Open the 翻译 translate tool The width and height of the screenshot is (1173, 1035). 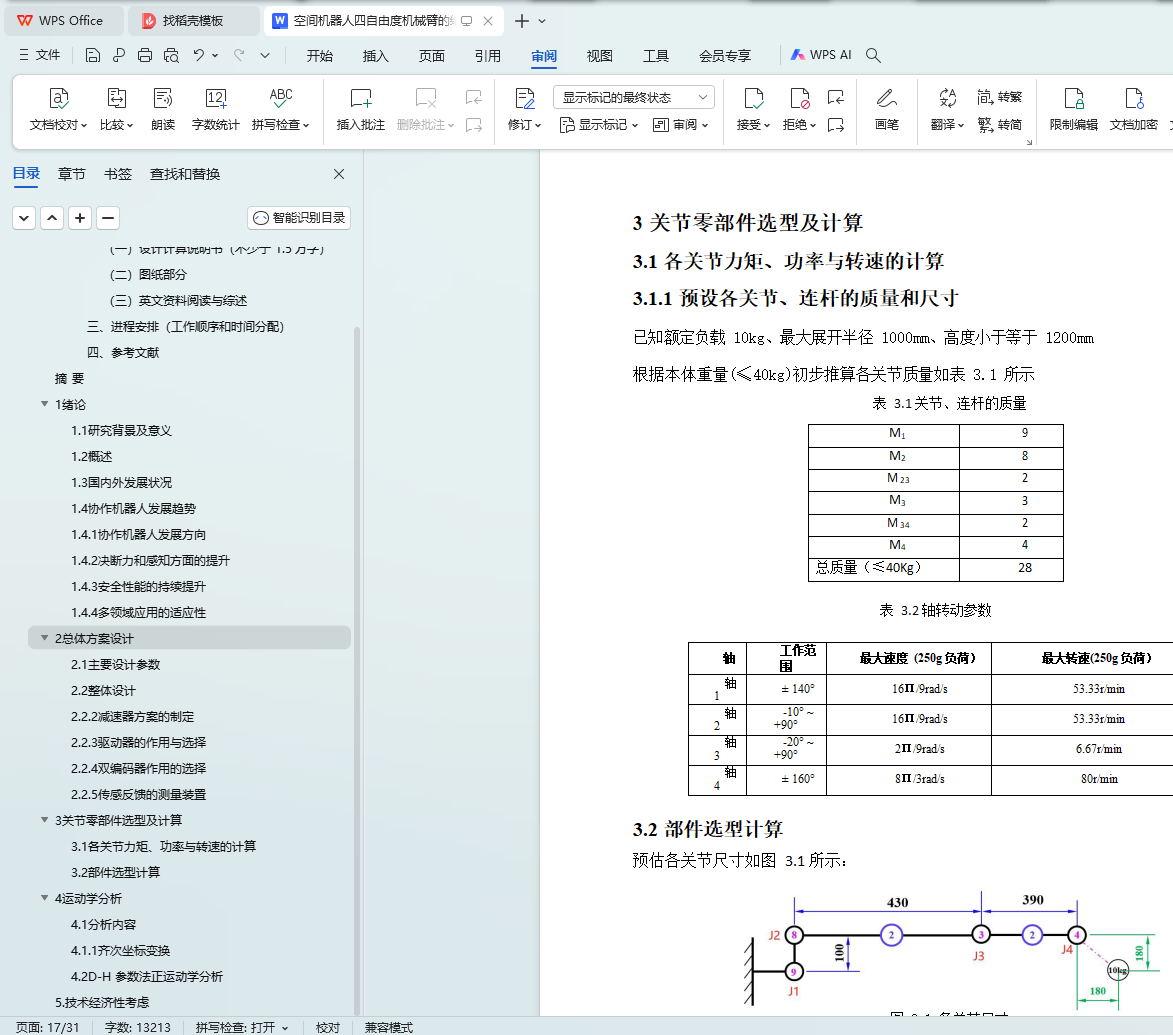(947, 109)
